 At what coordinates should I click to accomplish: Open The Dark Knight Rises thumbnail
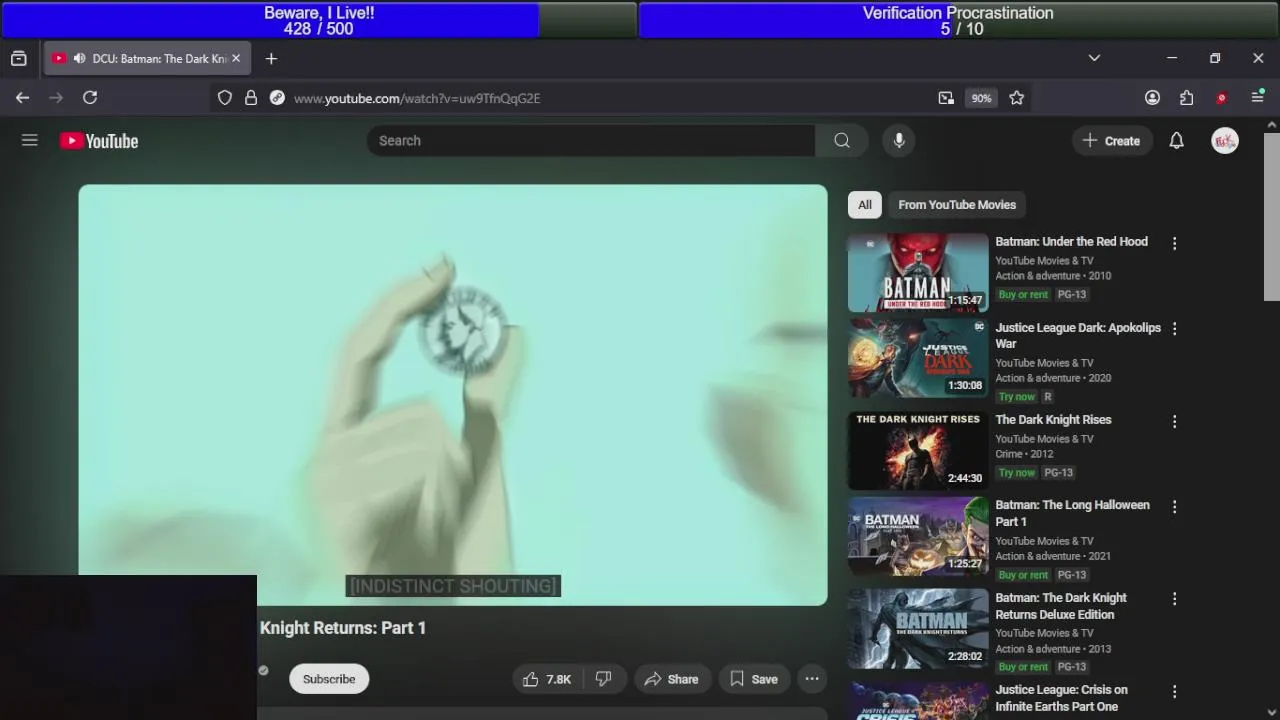(918, 451)
